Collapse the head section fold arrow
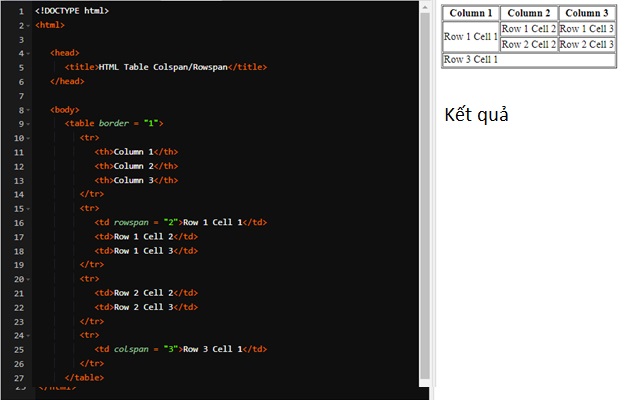Image resolution: width=625 pixels, height=400 pixels. tap(26, 52)
